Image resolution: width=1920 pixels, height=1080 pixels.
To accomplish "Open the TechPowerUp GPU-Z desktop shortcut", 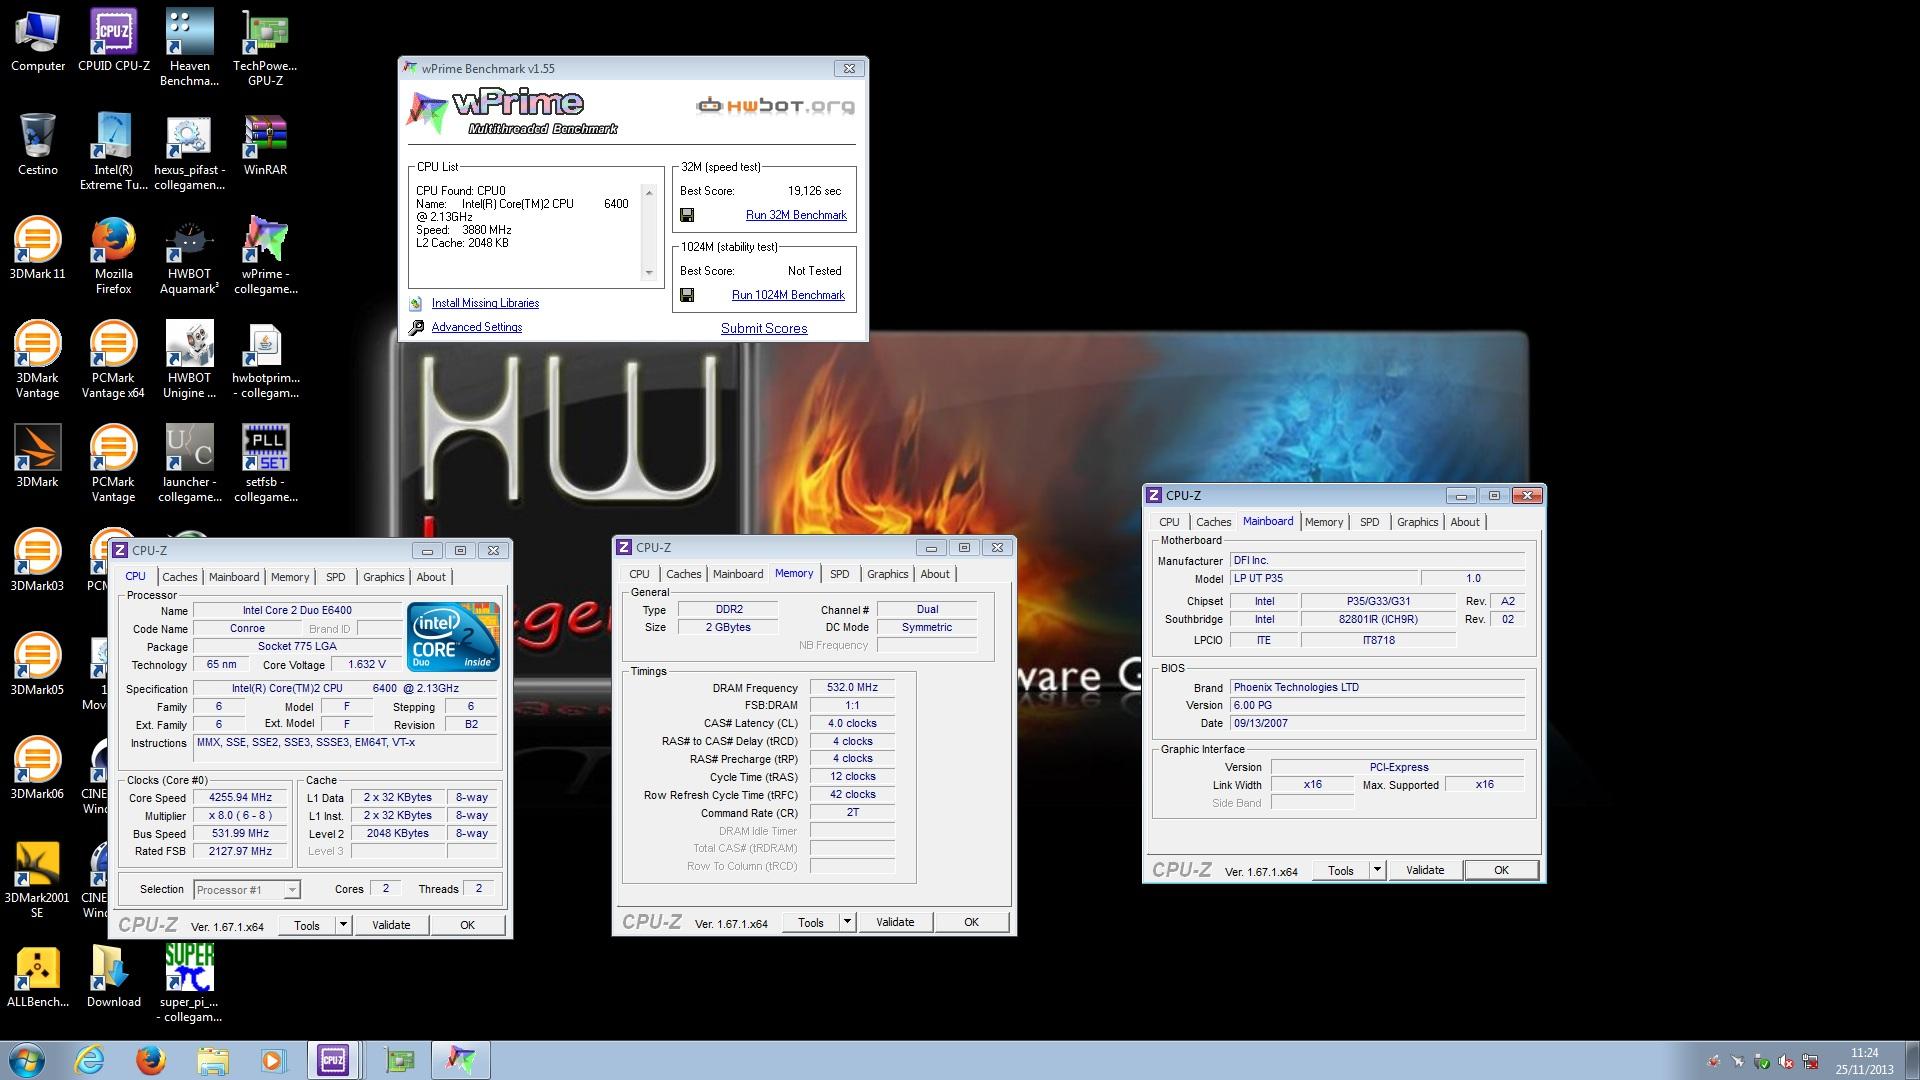I will [x=265, y=48].
